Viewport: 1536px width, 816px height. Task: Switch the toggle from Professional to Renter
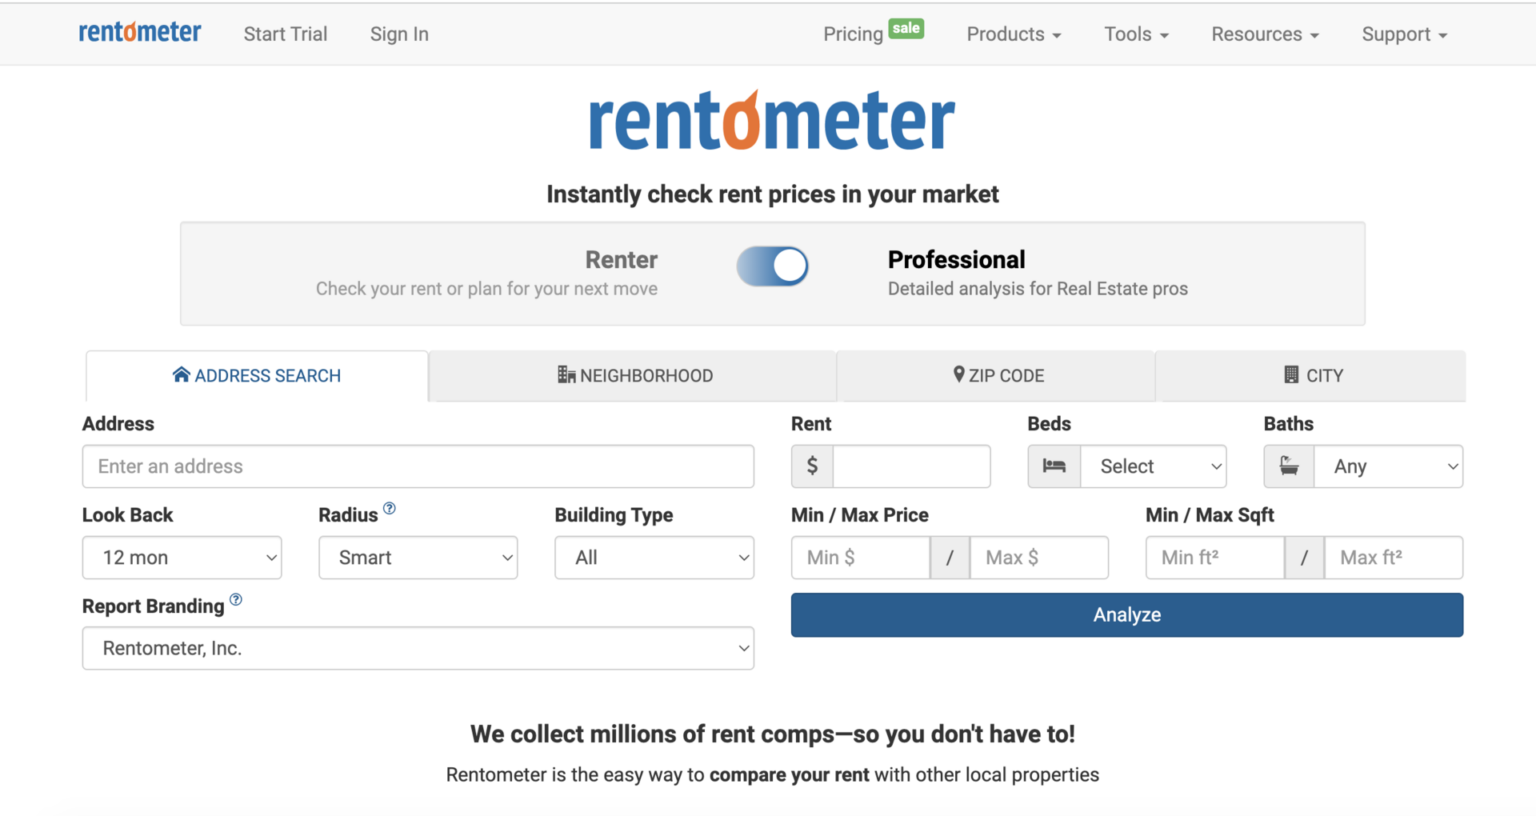point(772,266)
